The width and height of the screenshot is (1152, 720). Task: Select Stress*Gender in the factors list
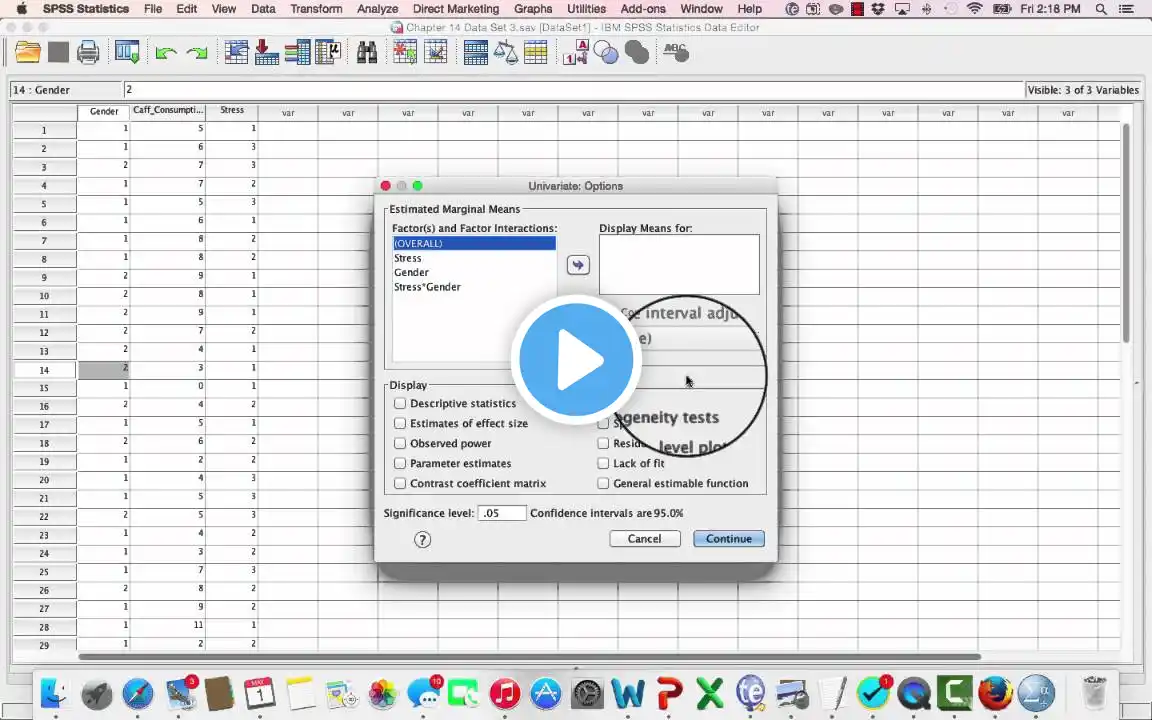[x=474, y=287]
